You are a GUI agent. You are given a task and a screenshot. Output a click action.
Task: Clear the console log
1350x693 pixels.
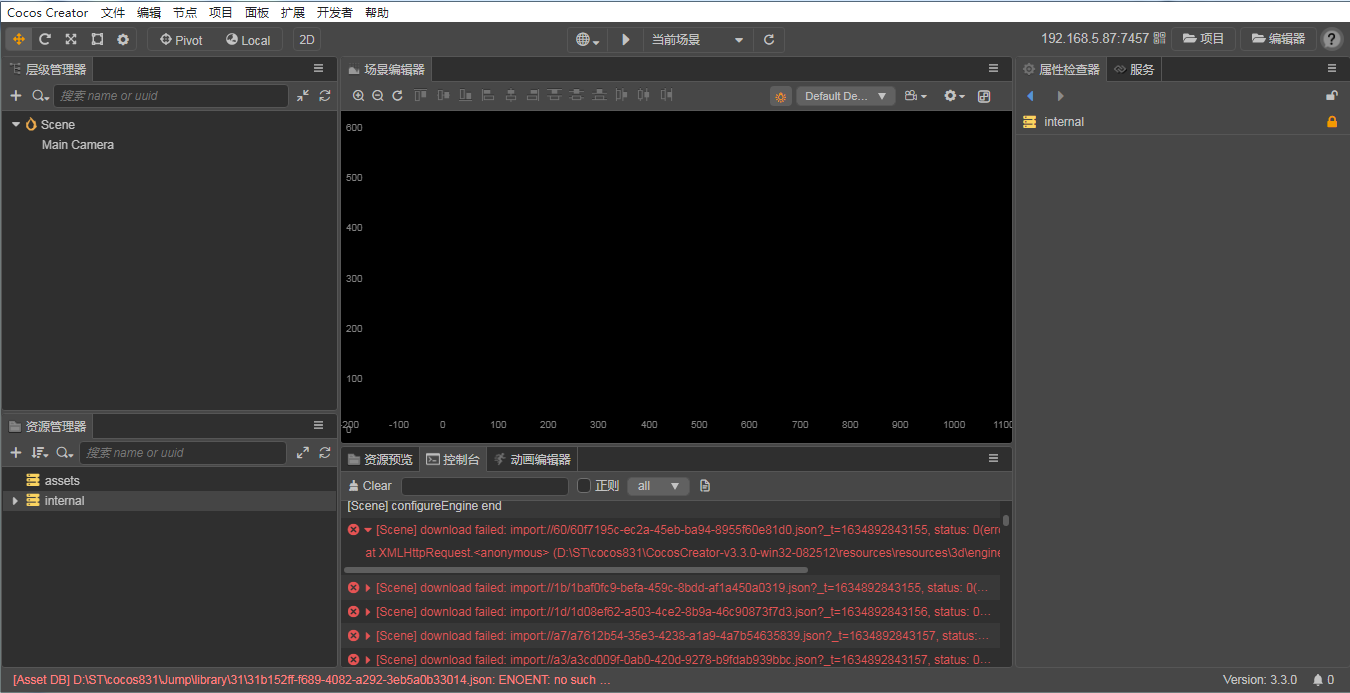click(369, 486)
